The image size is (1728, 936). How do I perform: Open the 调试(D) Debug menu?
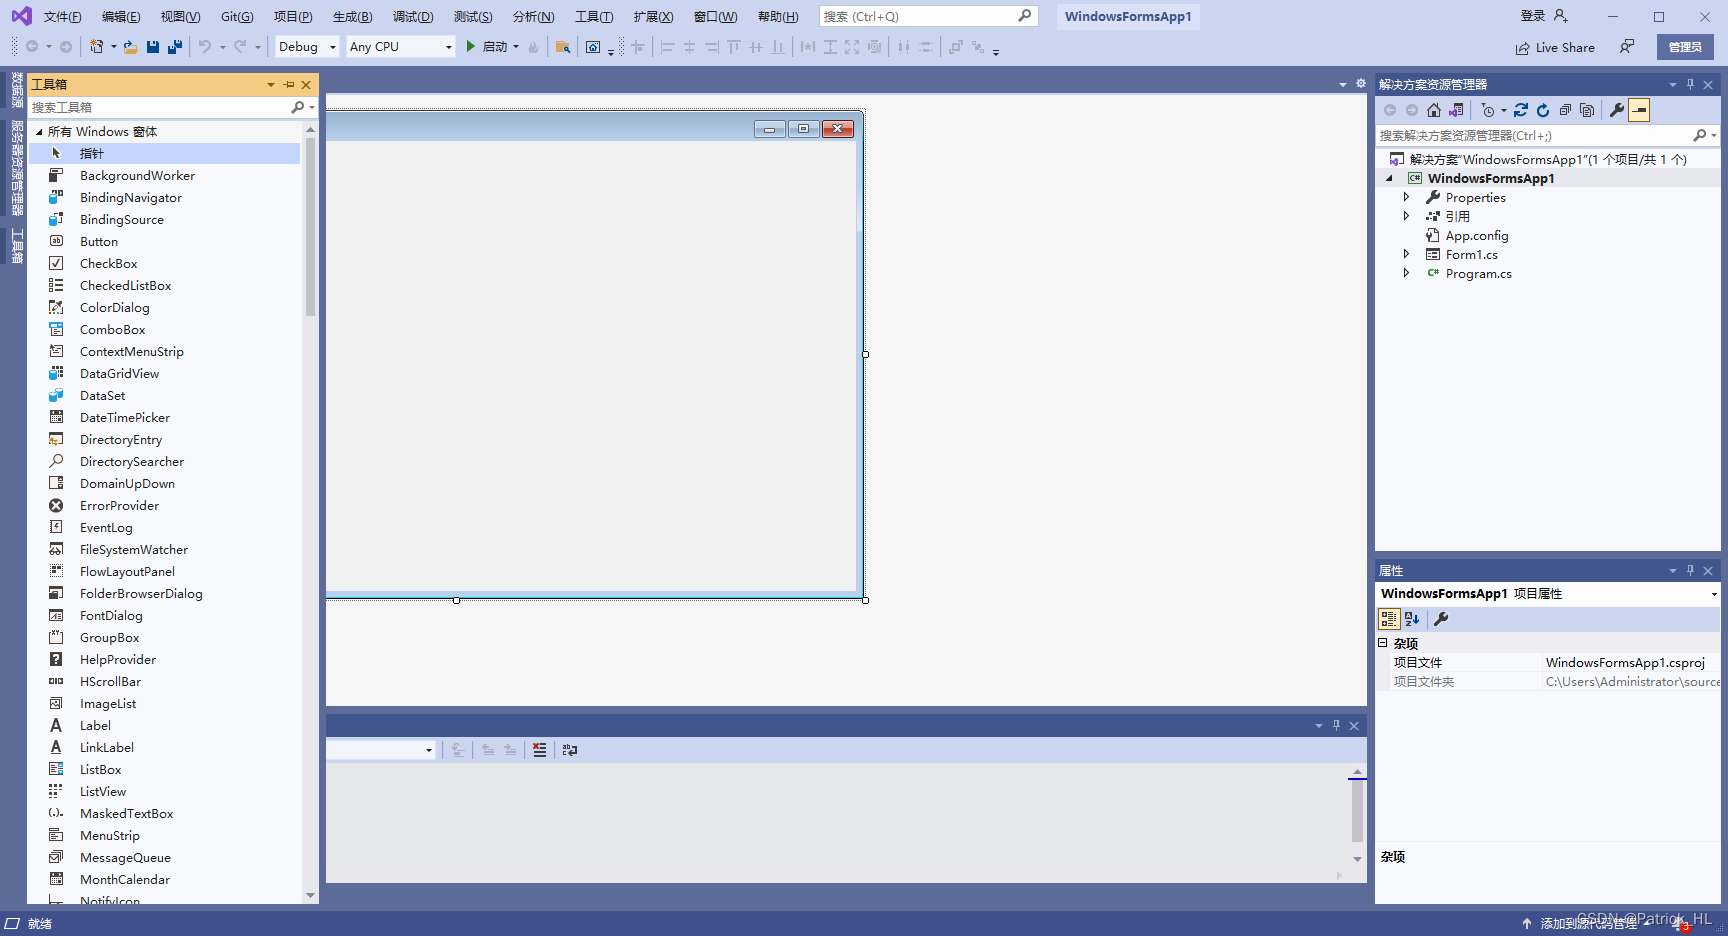pos(413,17)
